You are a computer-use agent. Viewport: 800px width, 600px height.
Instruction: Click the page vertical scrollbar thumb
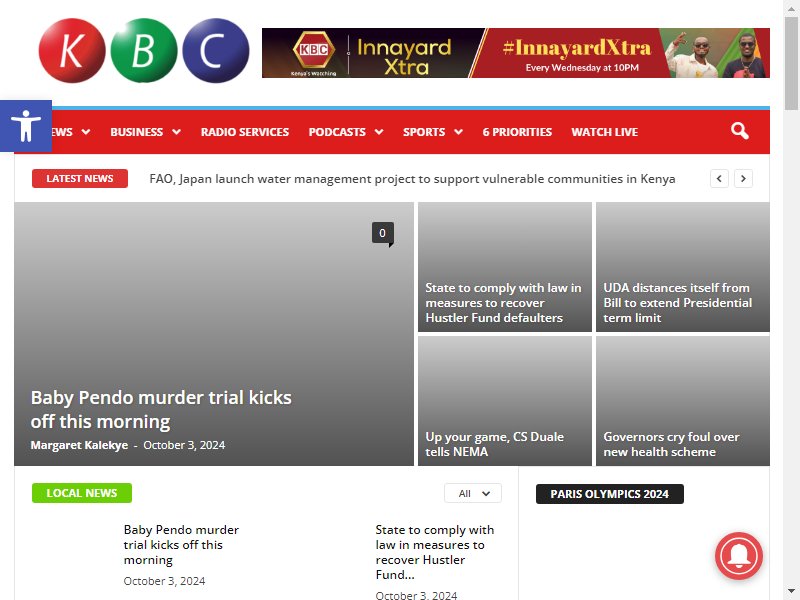791,62
